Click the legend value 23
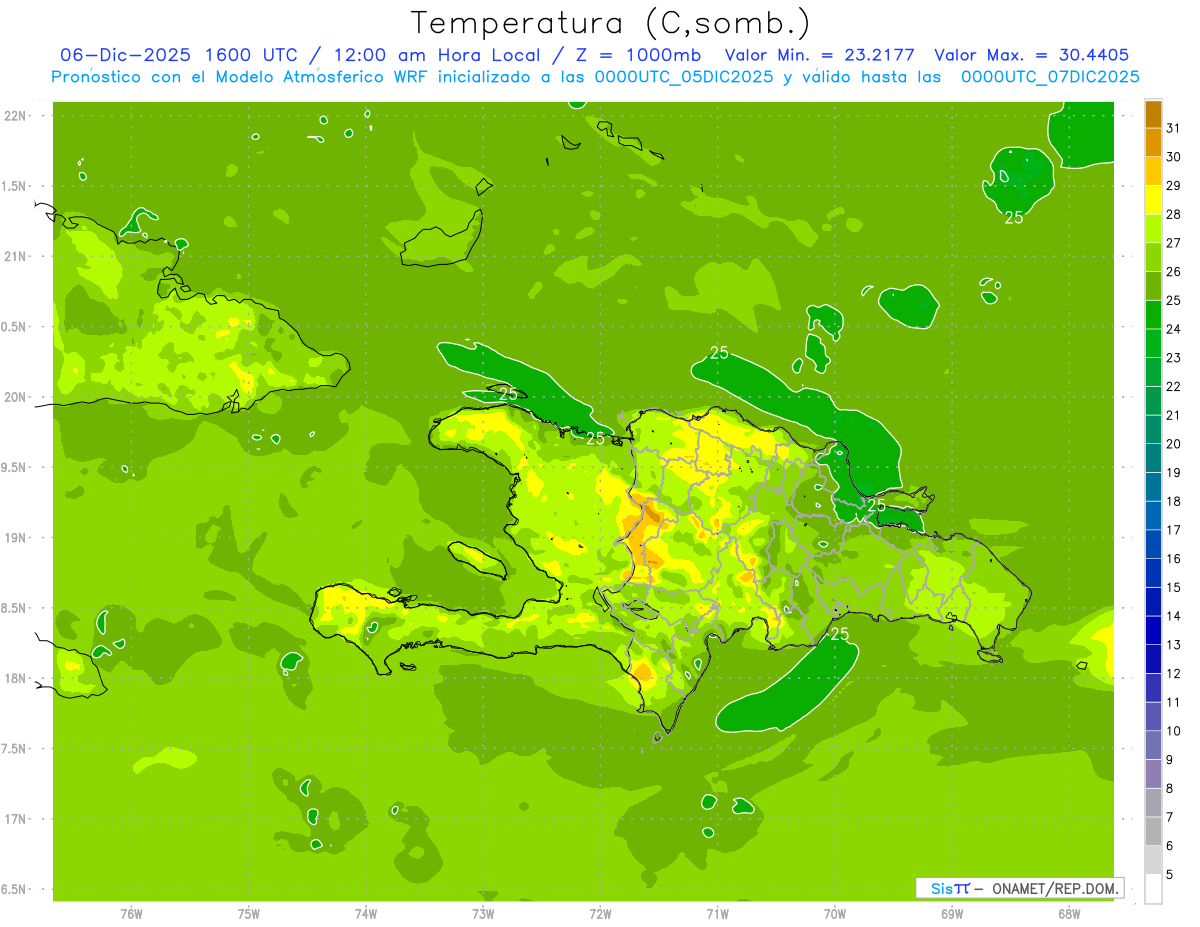 click(1173, 358)
